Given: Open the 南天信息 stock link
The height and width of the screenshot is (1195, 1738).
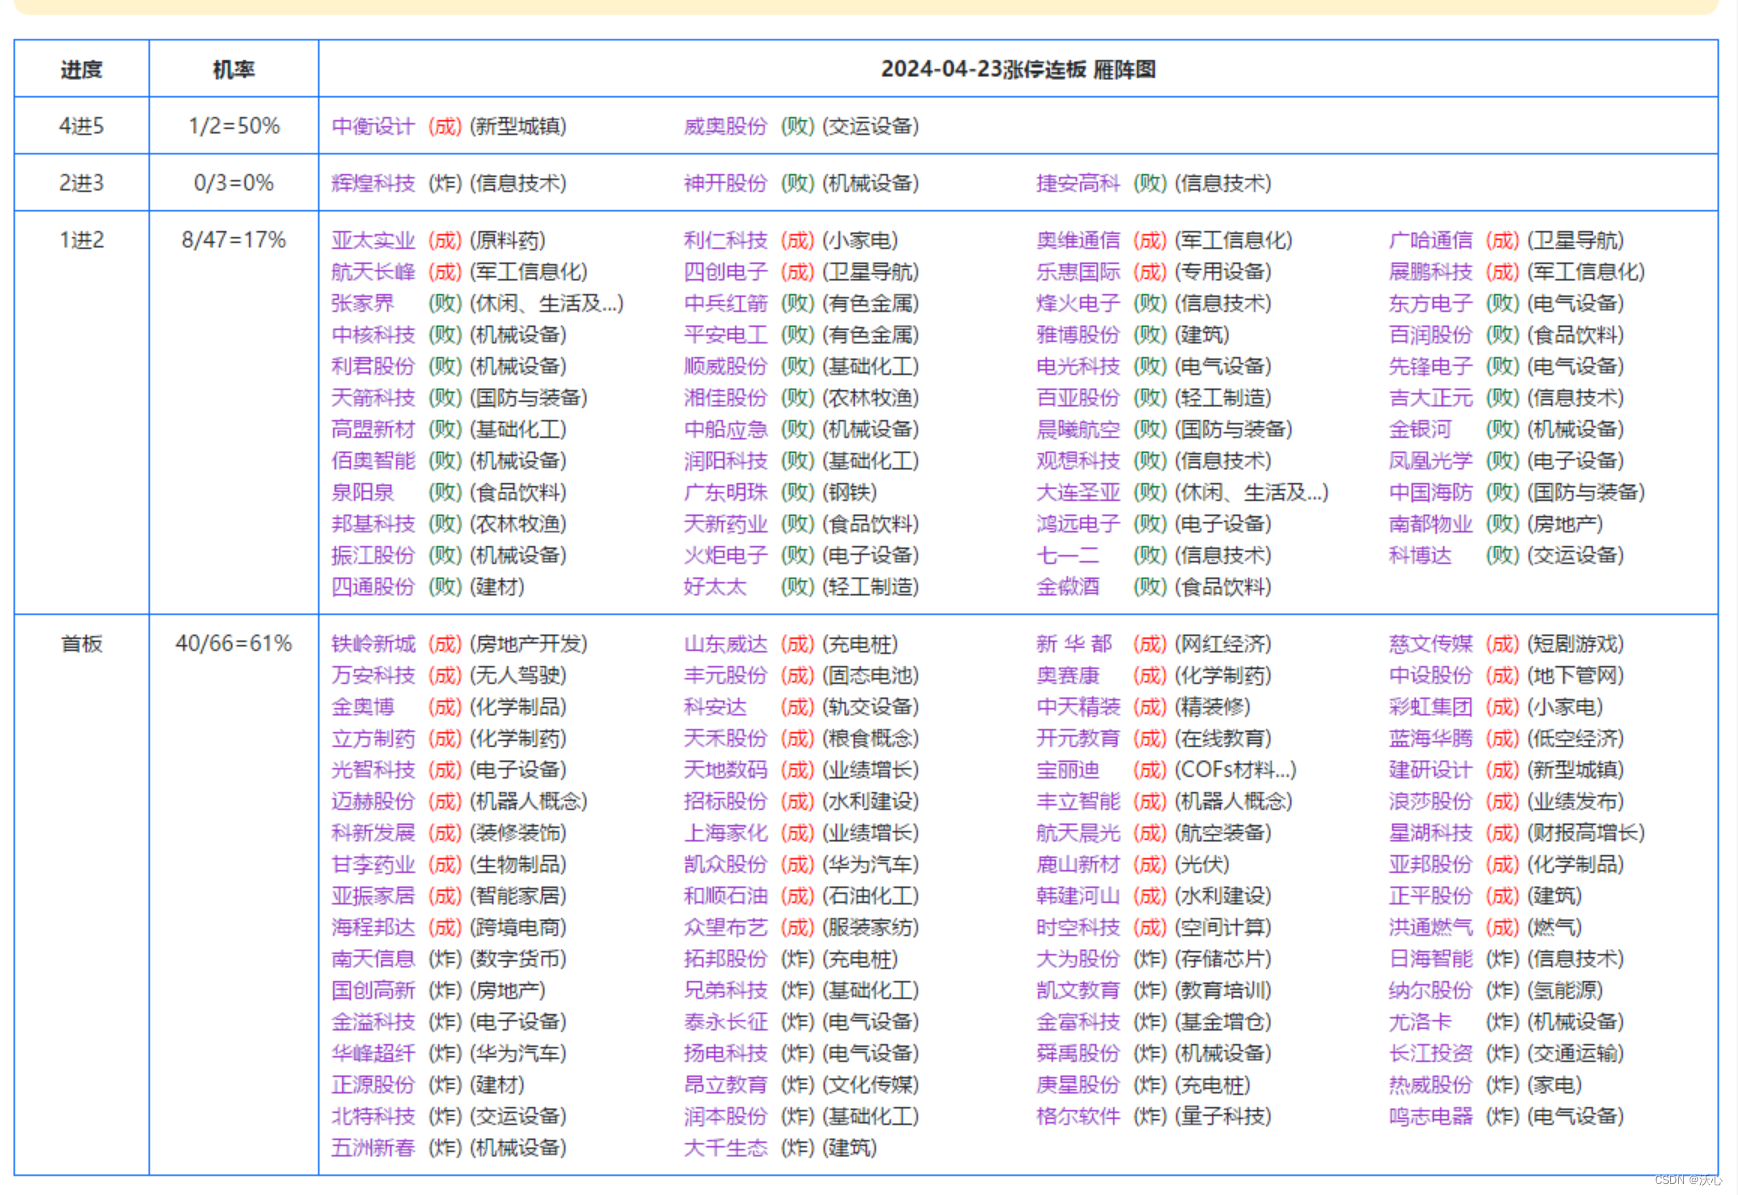Looking at the screenshot, I should (x=373, y=959).
